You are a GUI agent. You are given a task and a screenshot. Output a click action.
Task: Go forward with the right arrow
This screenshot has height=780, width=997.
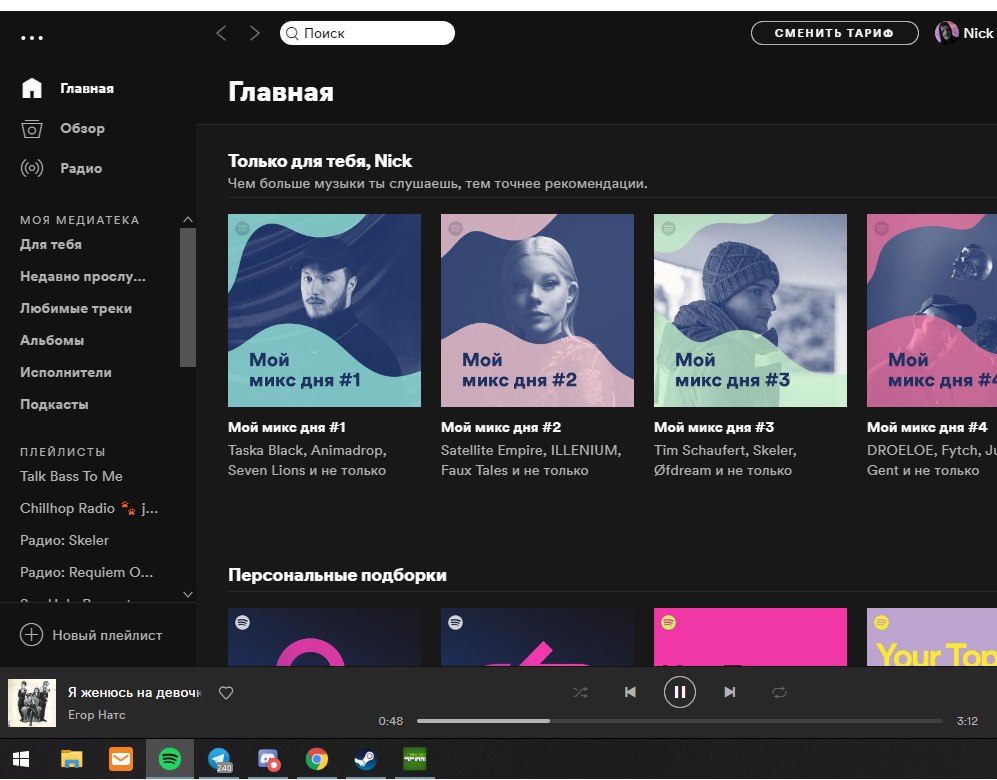[x=255, y=33]
